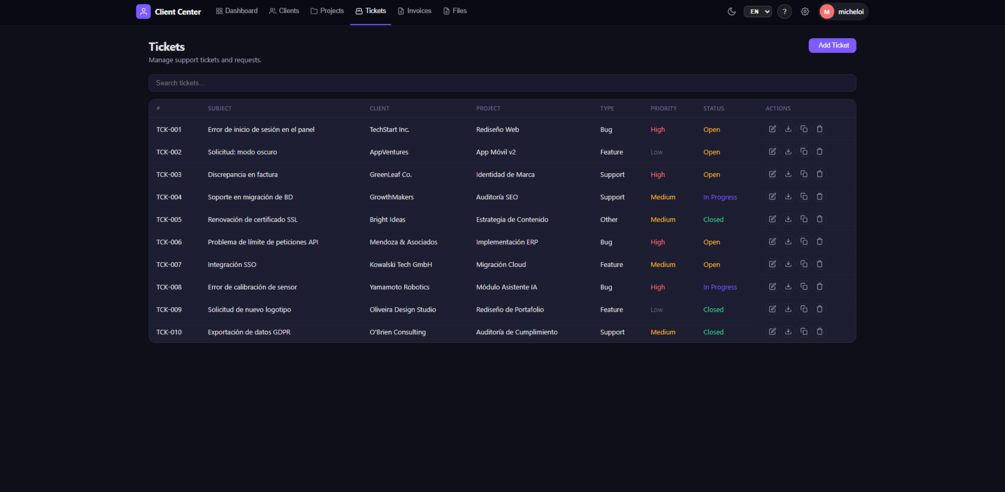
Task: Edit ticket TCK-010 Exportación GDPR
Action: [x=772, y=331]
